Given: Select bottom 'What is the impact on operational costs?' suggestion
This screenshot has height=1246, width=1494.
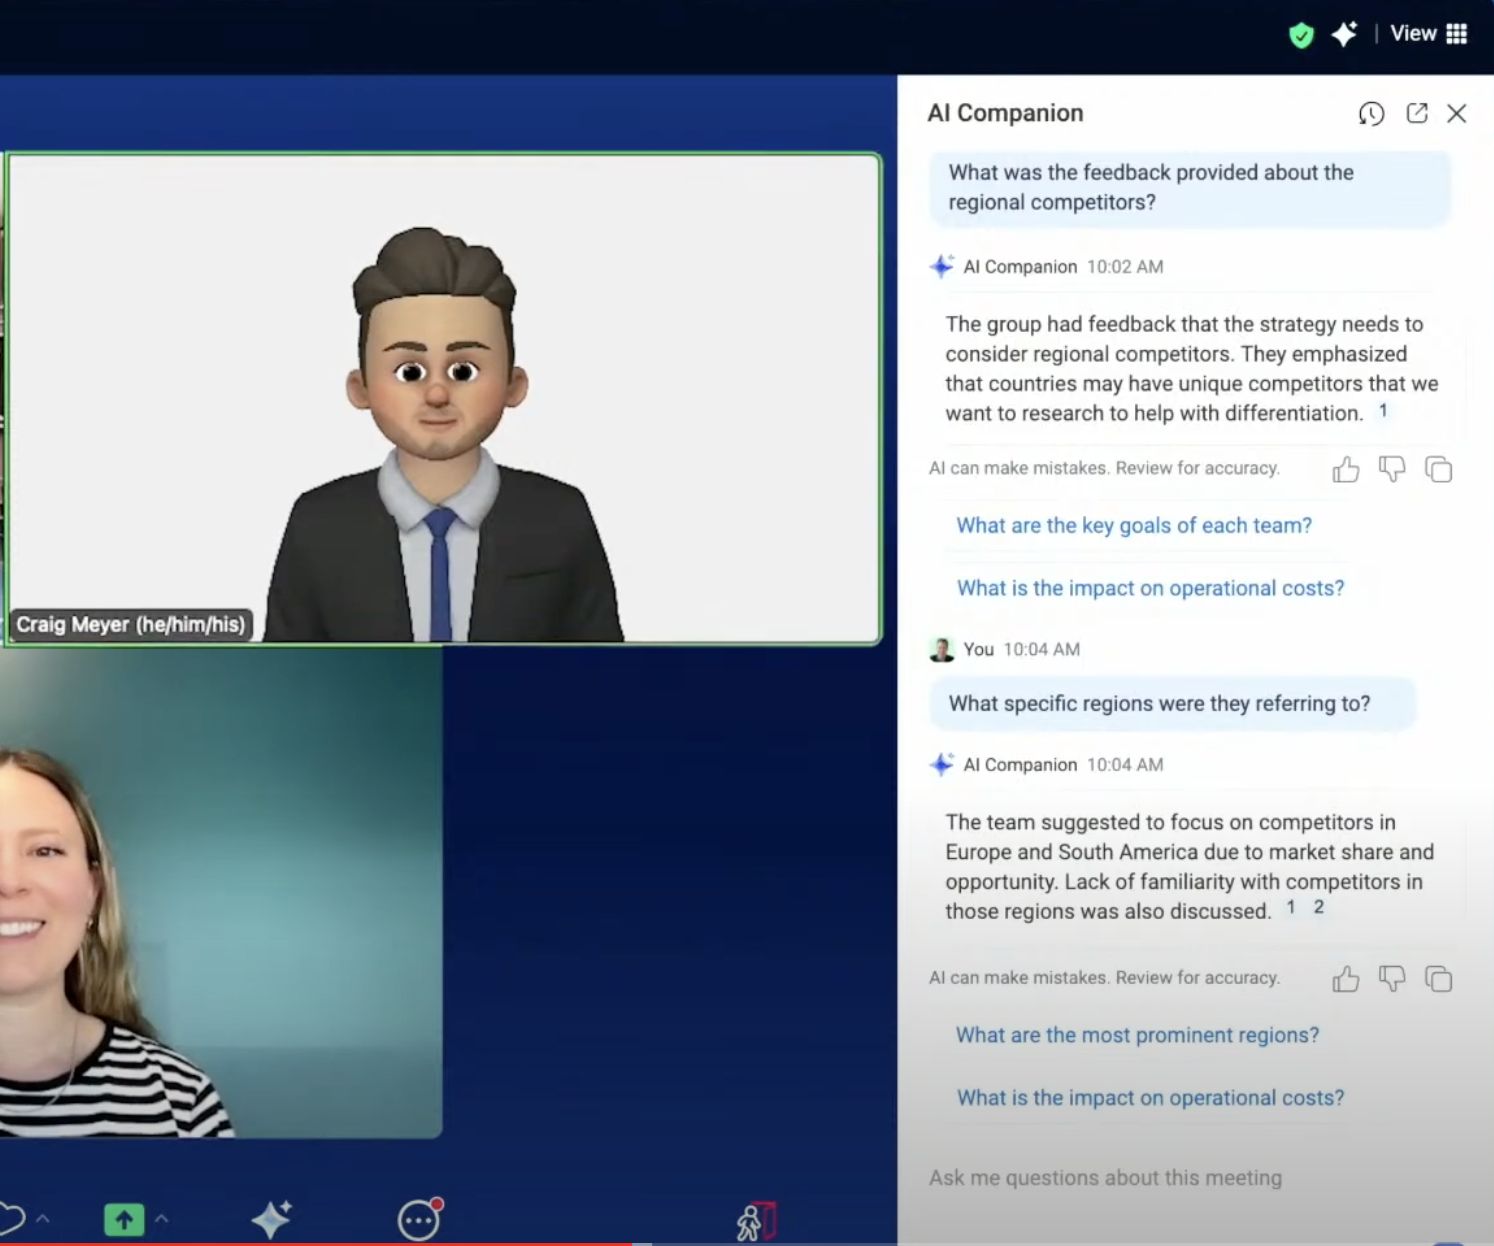Looking at the screenshot, I should pos(1150,1098).
